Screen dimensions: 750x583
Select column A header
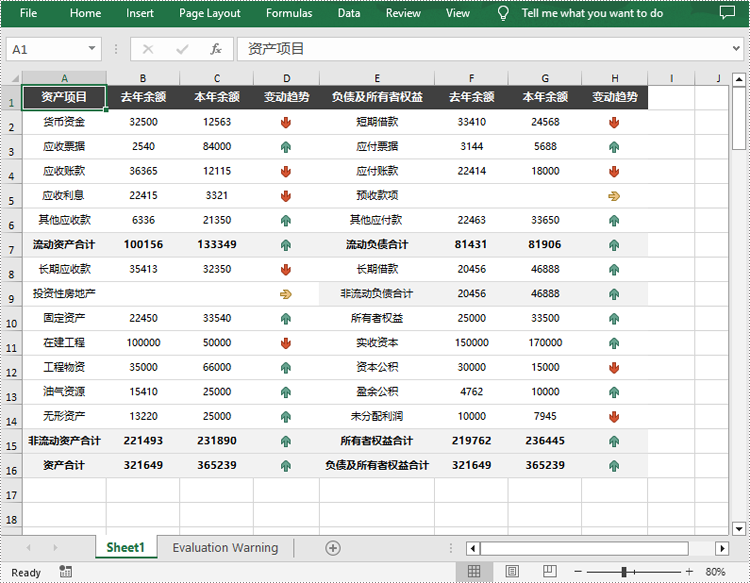pyautogui.click(x=64, y=78)
